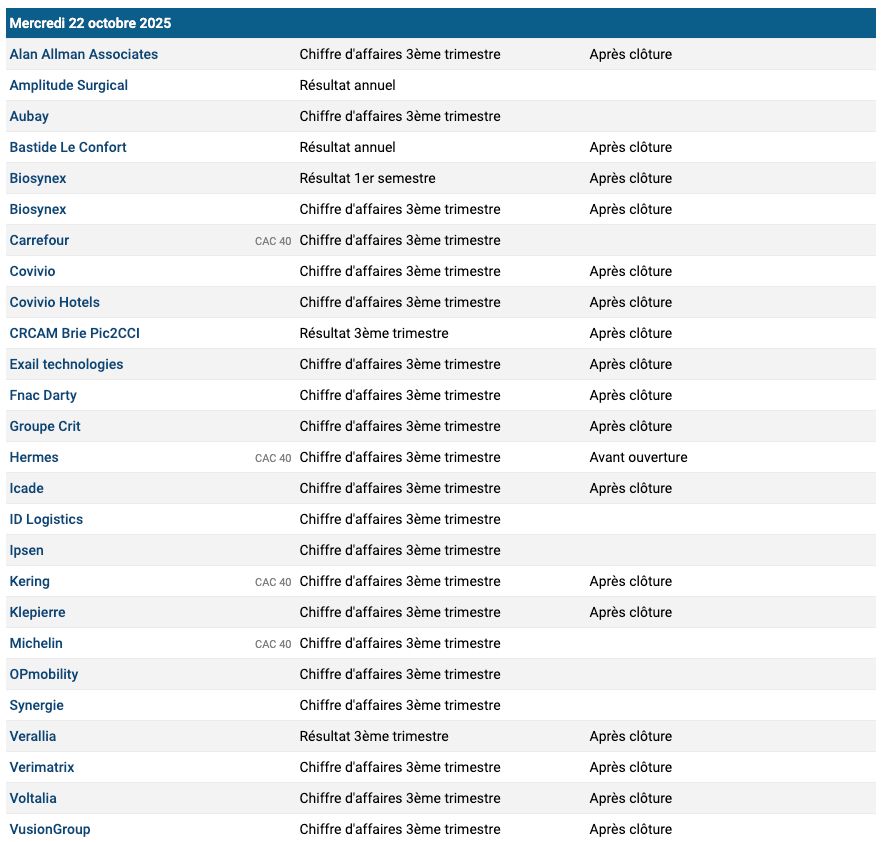Viewport: 881px width, 842px height.
Task: Open the Ipsen link
Action: coord(26,550)
